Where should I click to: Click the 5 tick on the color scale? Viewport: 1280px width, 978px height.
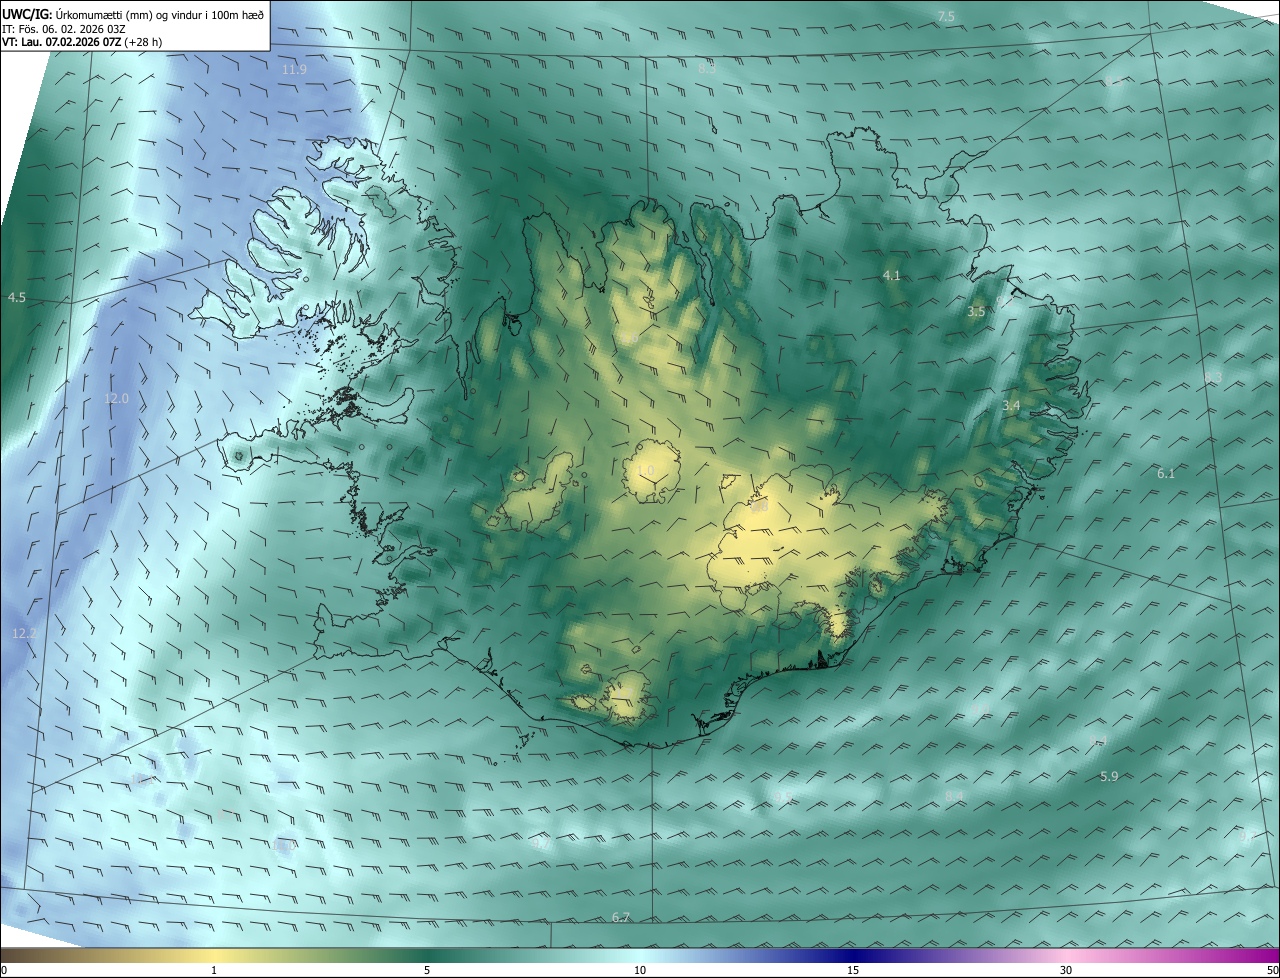coord(427,970)
